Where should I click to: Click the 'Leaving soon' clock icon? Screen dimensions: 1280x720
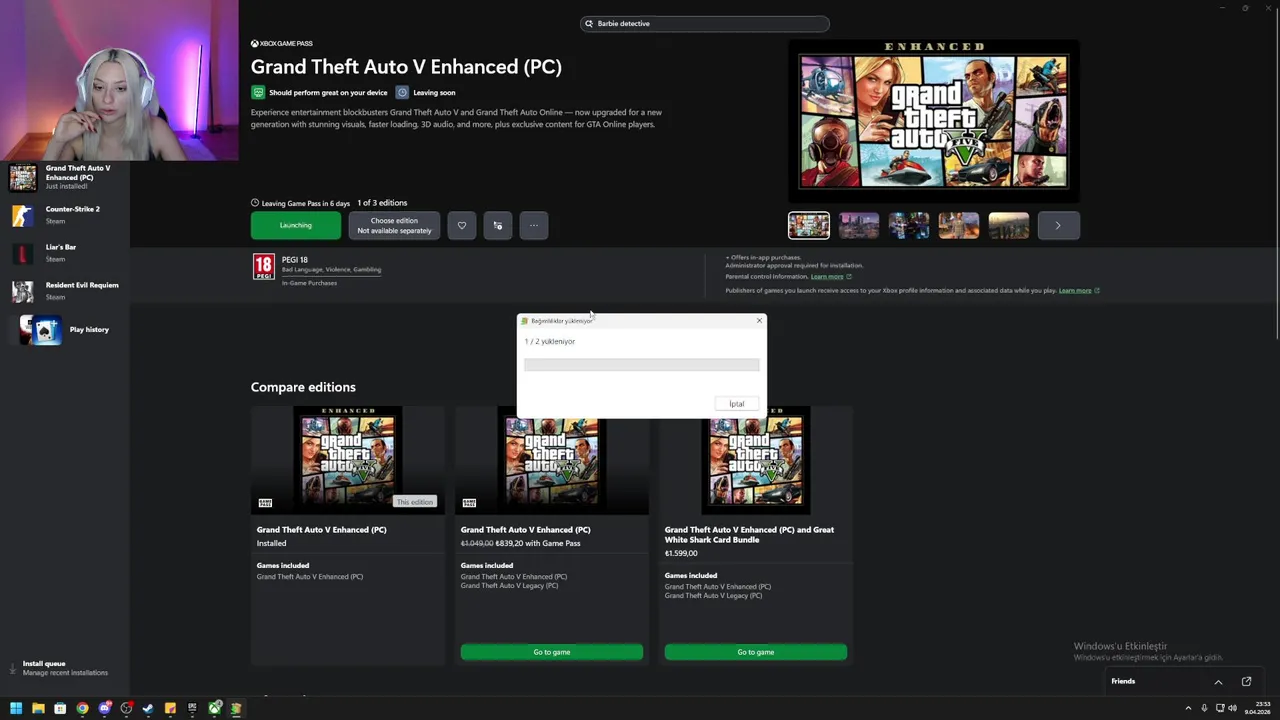402,92
